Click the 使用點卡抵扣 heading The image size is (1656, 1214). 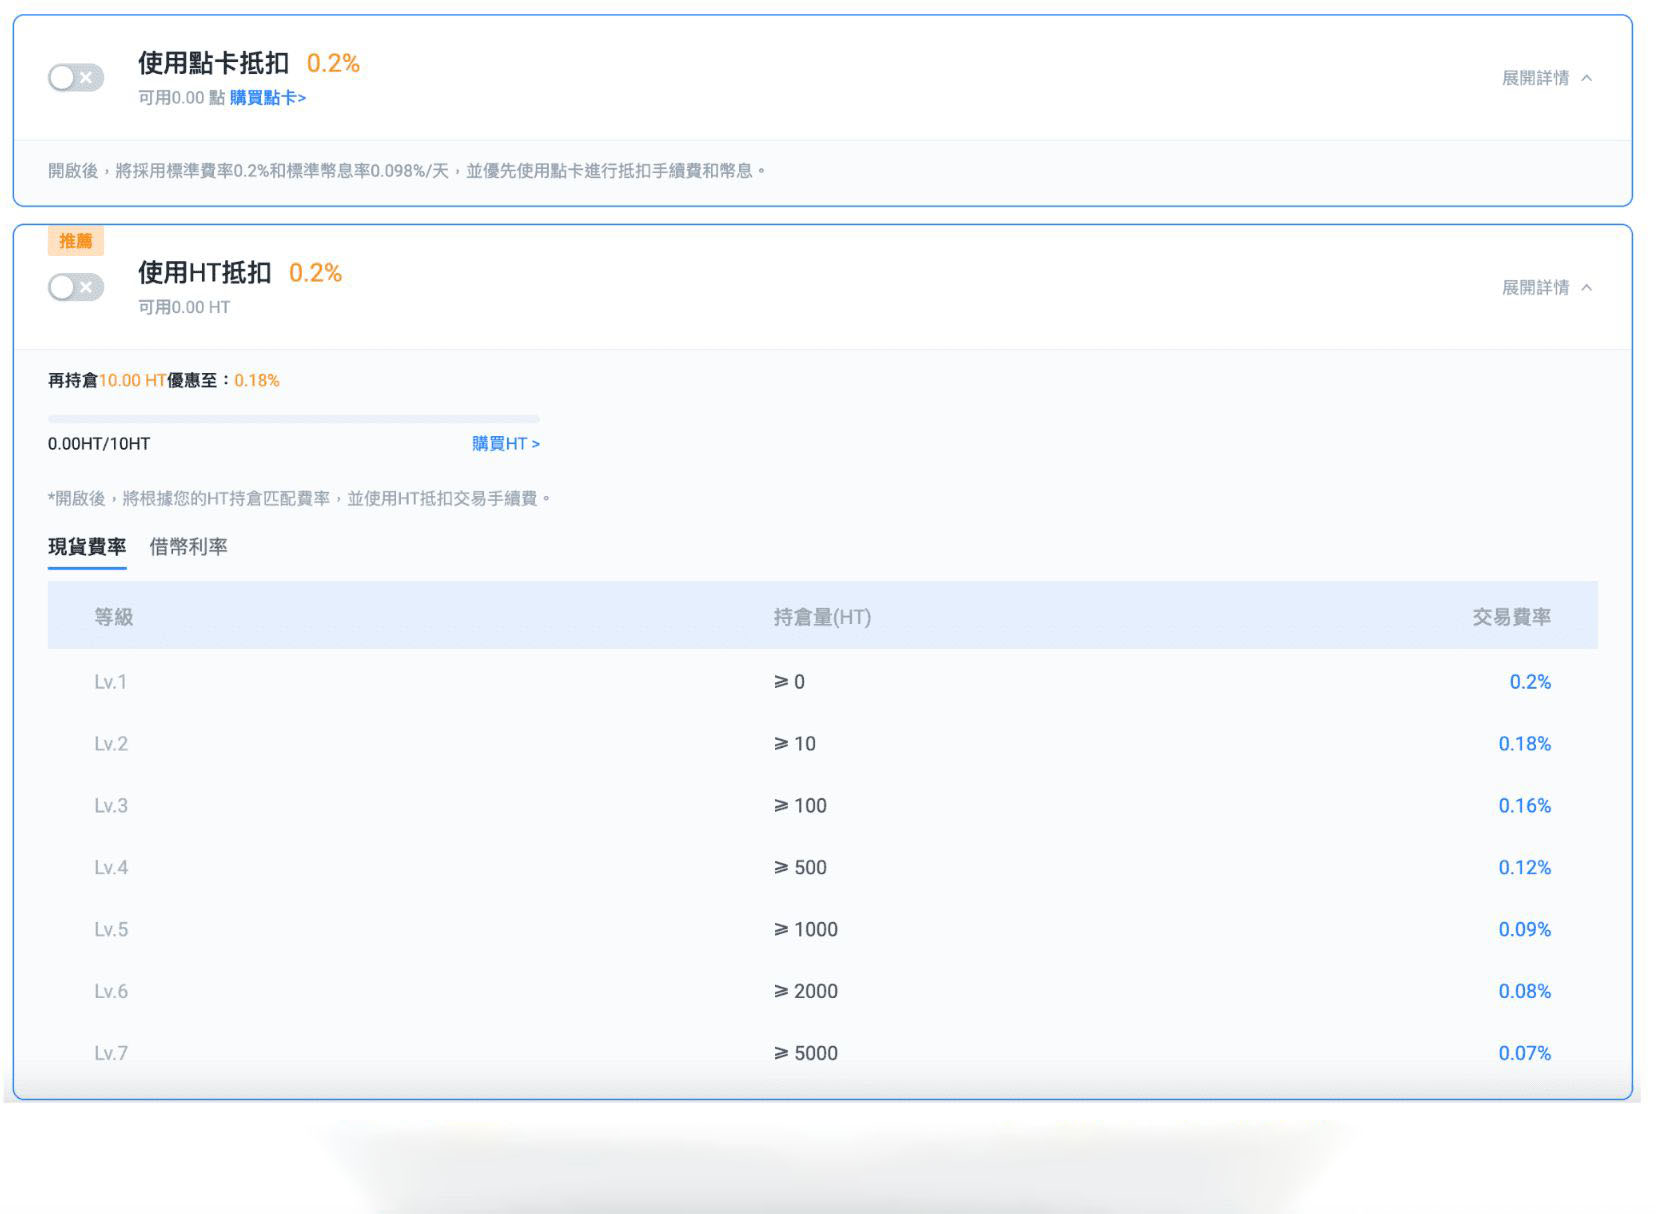coord(213,64)
